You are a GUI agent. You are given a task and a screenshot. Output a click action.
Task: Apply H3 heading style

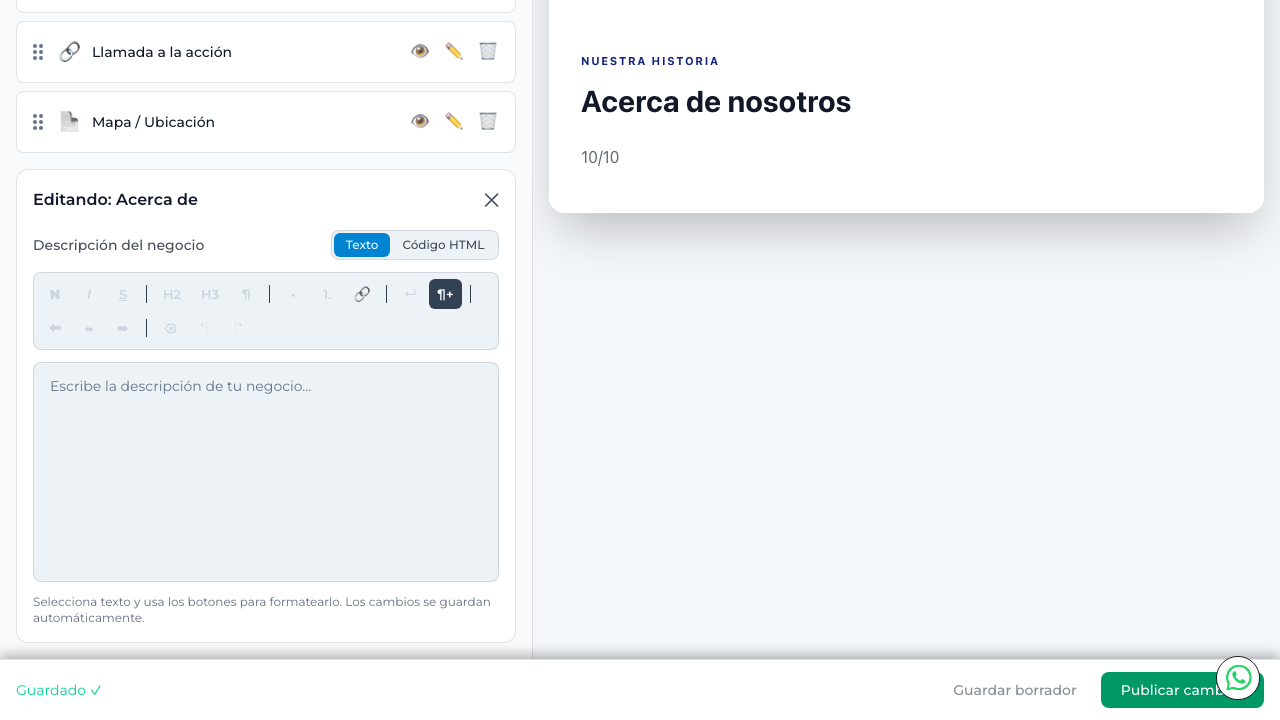pos(210,294)
